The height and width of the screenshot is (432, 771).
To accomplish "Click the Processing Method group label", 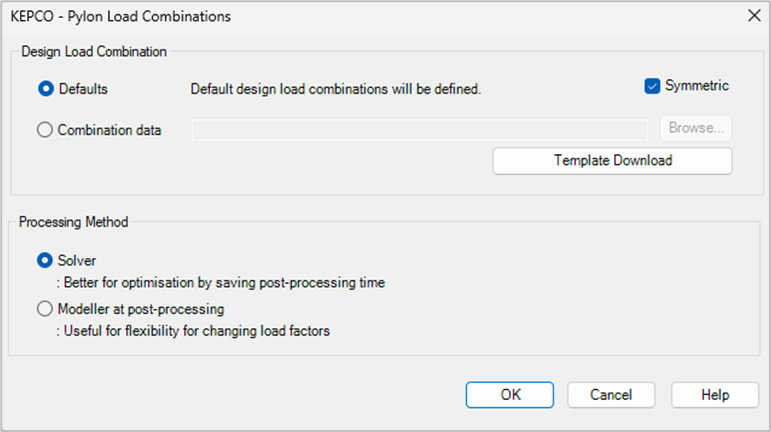I will 73,221.
